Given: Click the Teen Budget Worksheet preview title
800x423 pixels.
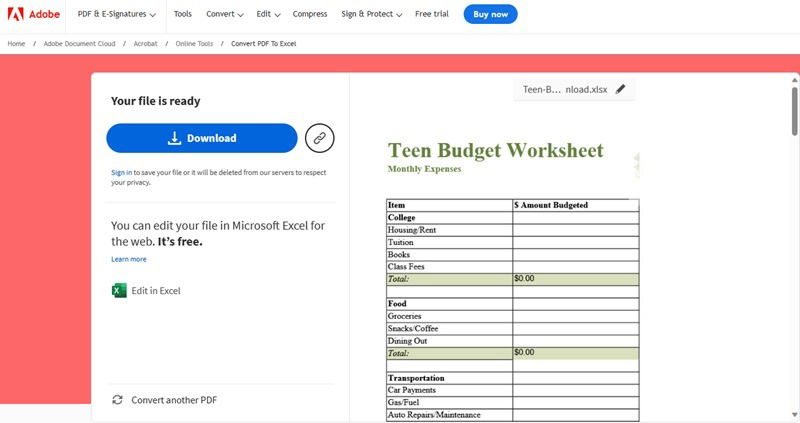Looking at the screenshot, I should point(495,151).
